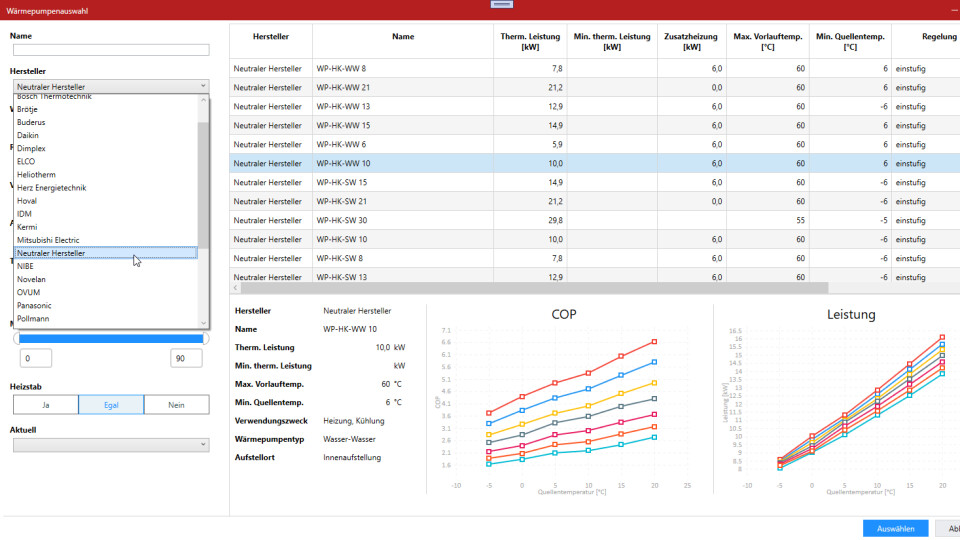Click the docking handle icon at top center
The width and height of the screenshot is (960, 540).
point(500,4)
